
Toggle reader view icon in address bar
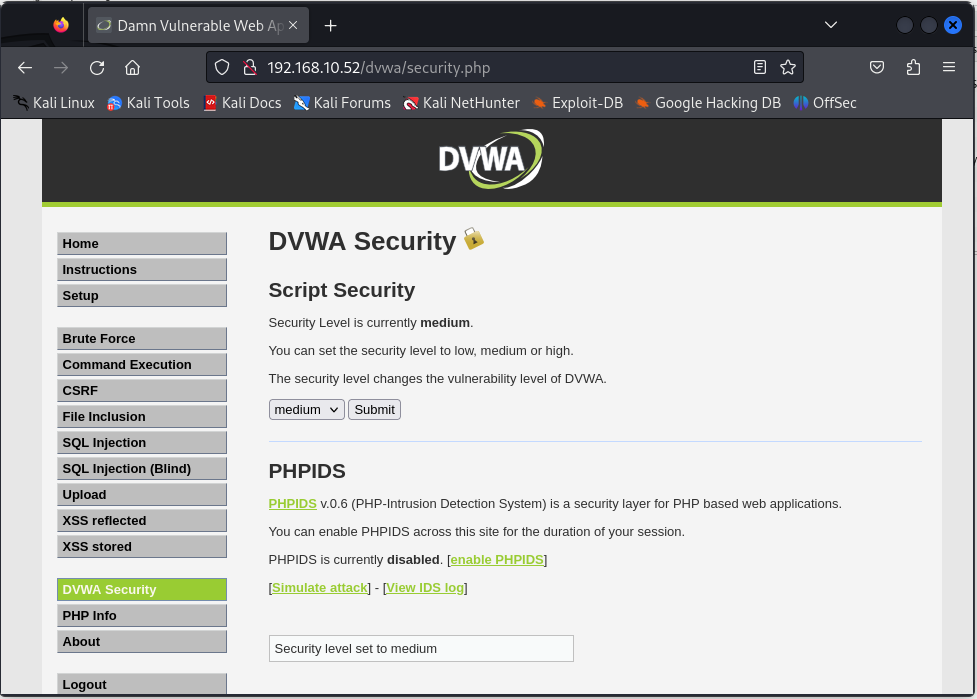pos(760,67)
